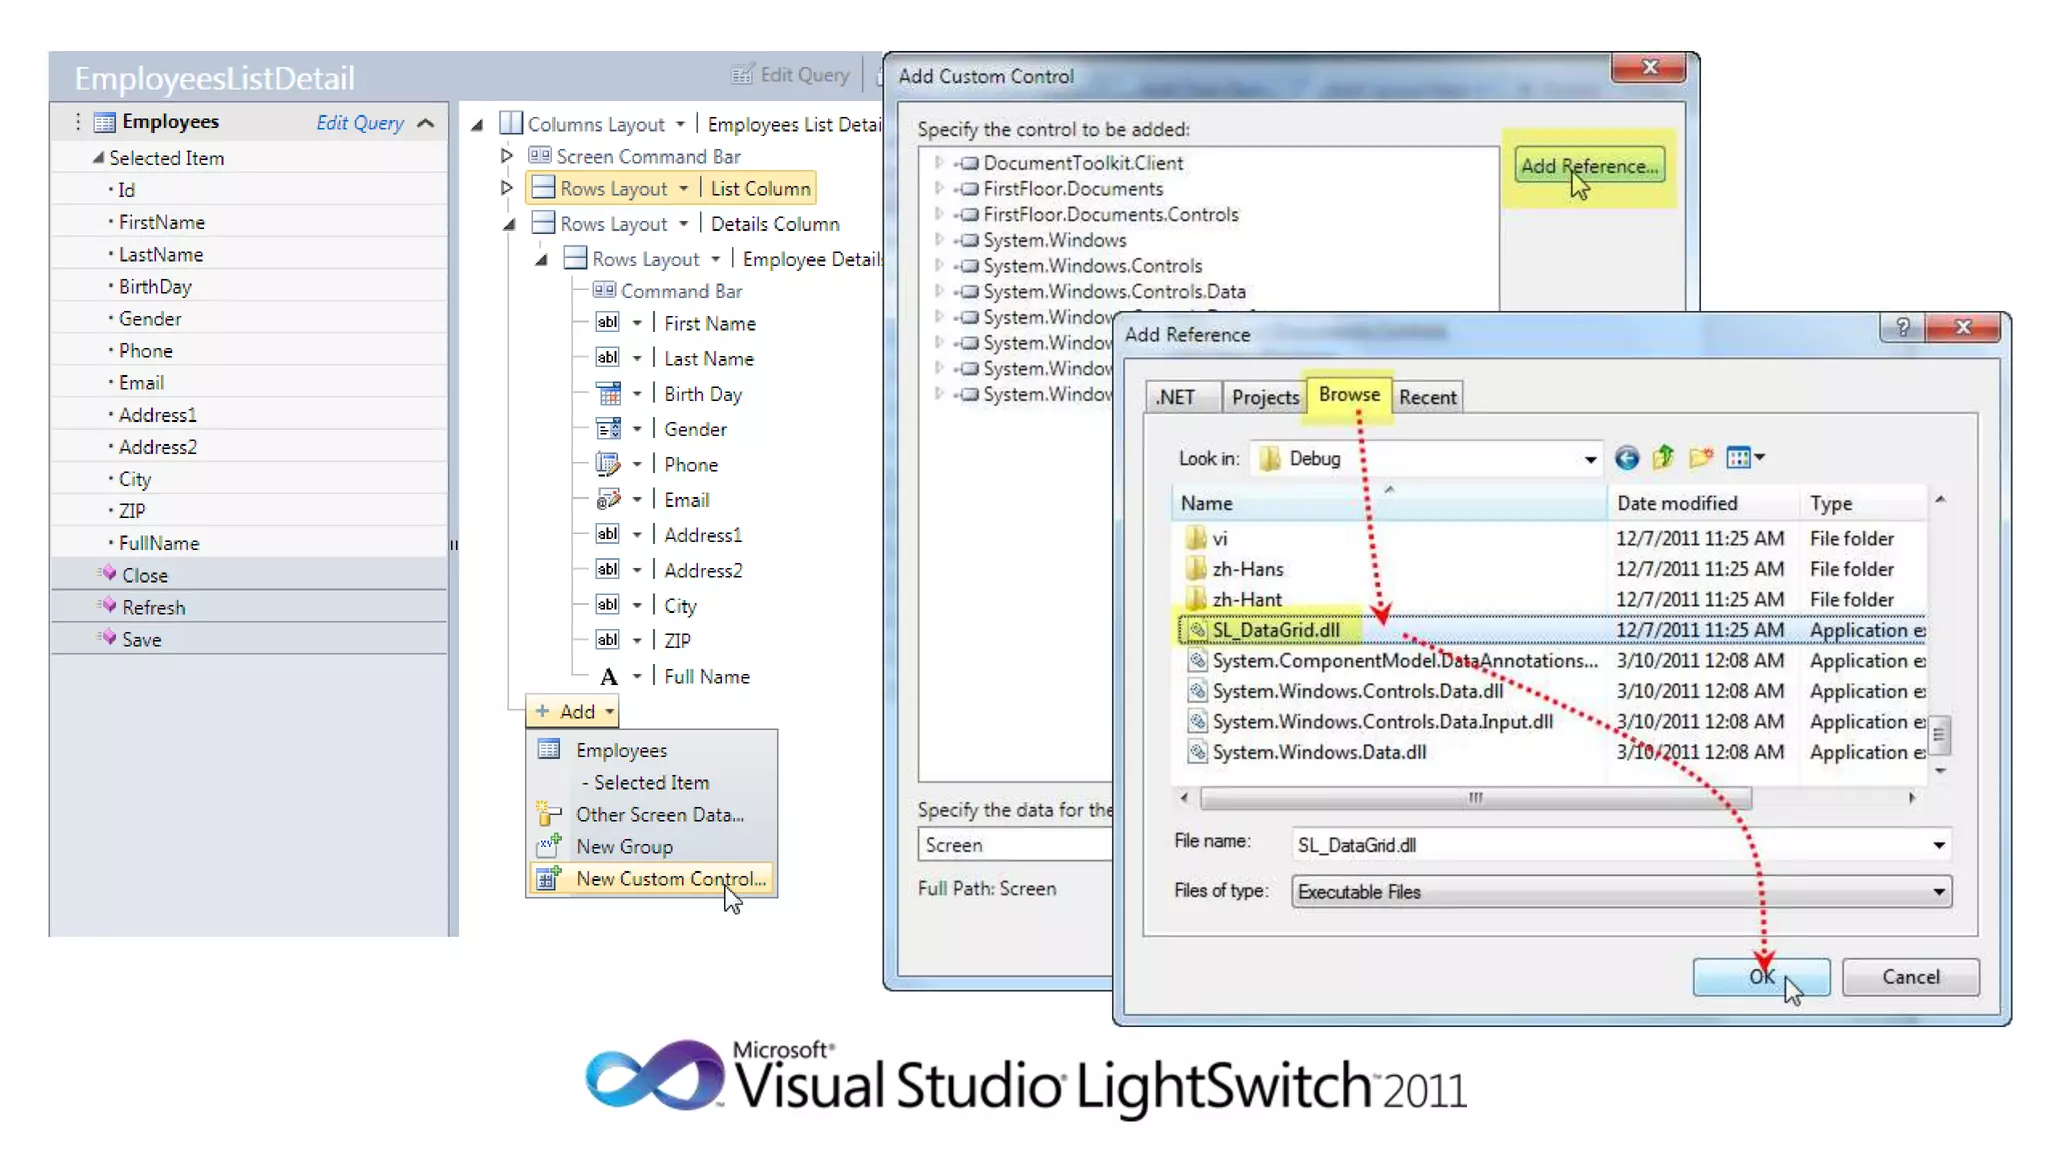Click the Birth Day date picker control icon
Viewport: 2048px width, 1155px height.
coord(608,394)
